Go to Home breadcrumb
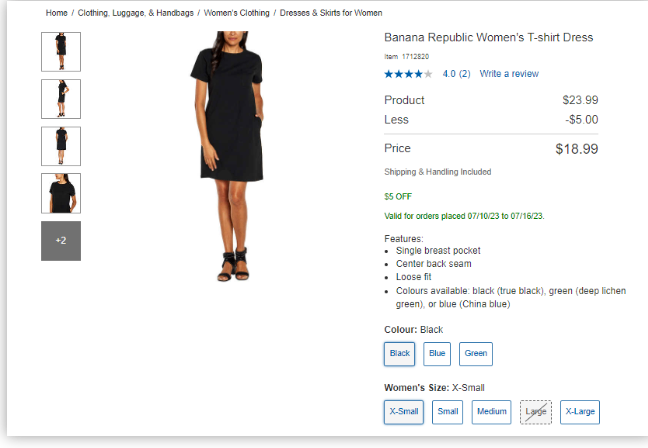 [x=57, y=13]
